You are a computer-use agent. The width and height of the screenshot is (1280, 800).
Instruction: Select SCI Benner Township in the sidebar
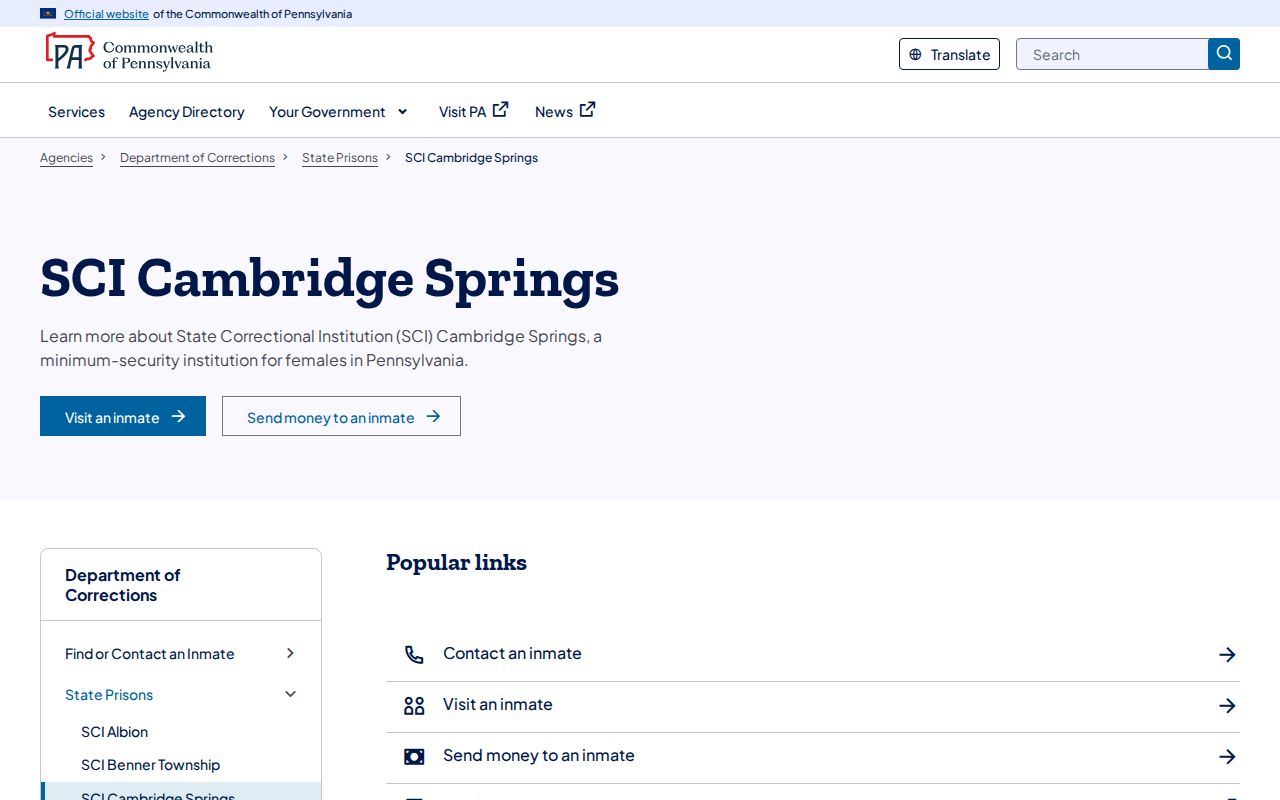(150, 765)
